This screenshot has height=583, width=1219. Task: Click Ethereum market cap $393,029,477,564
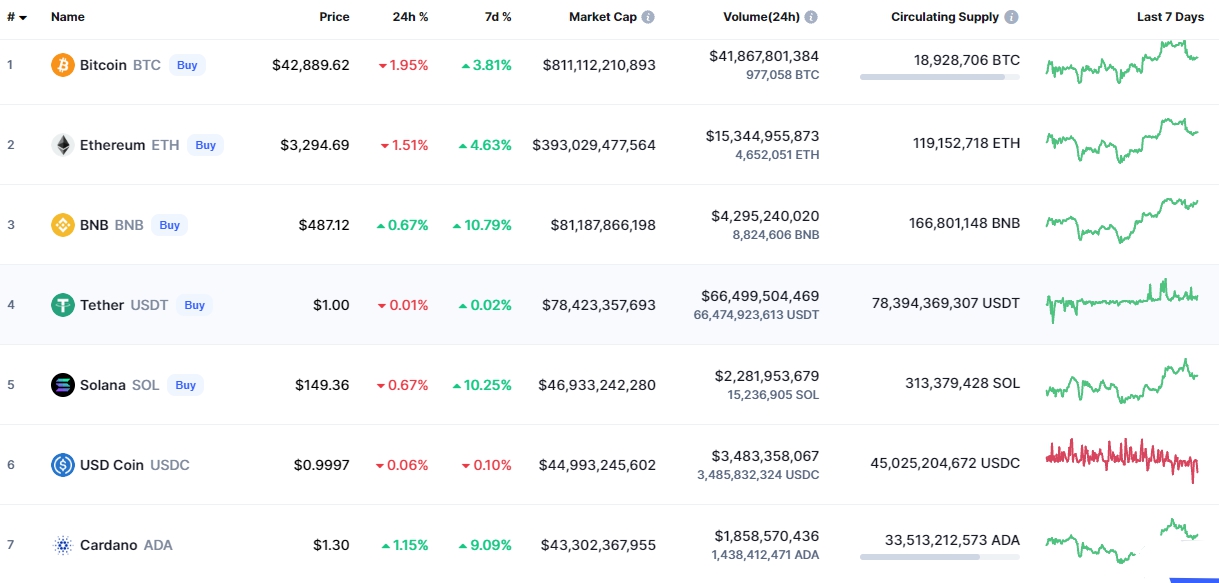[594, 145]
